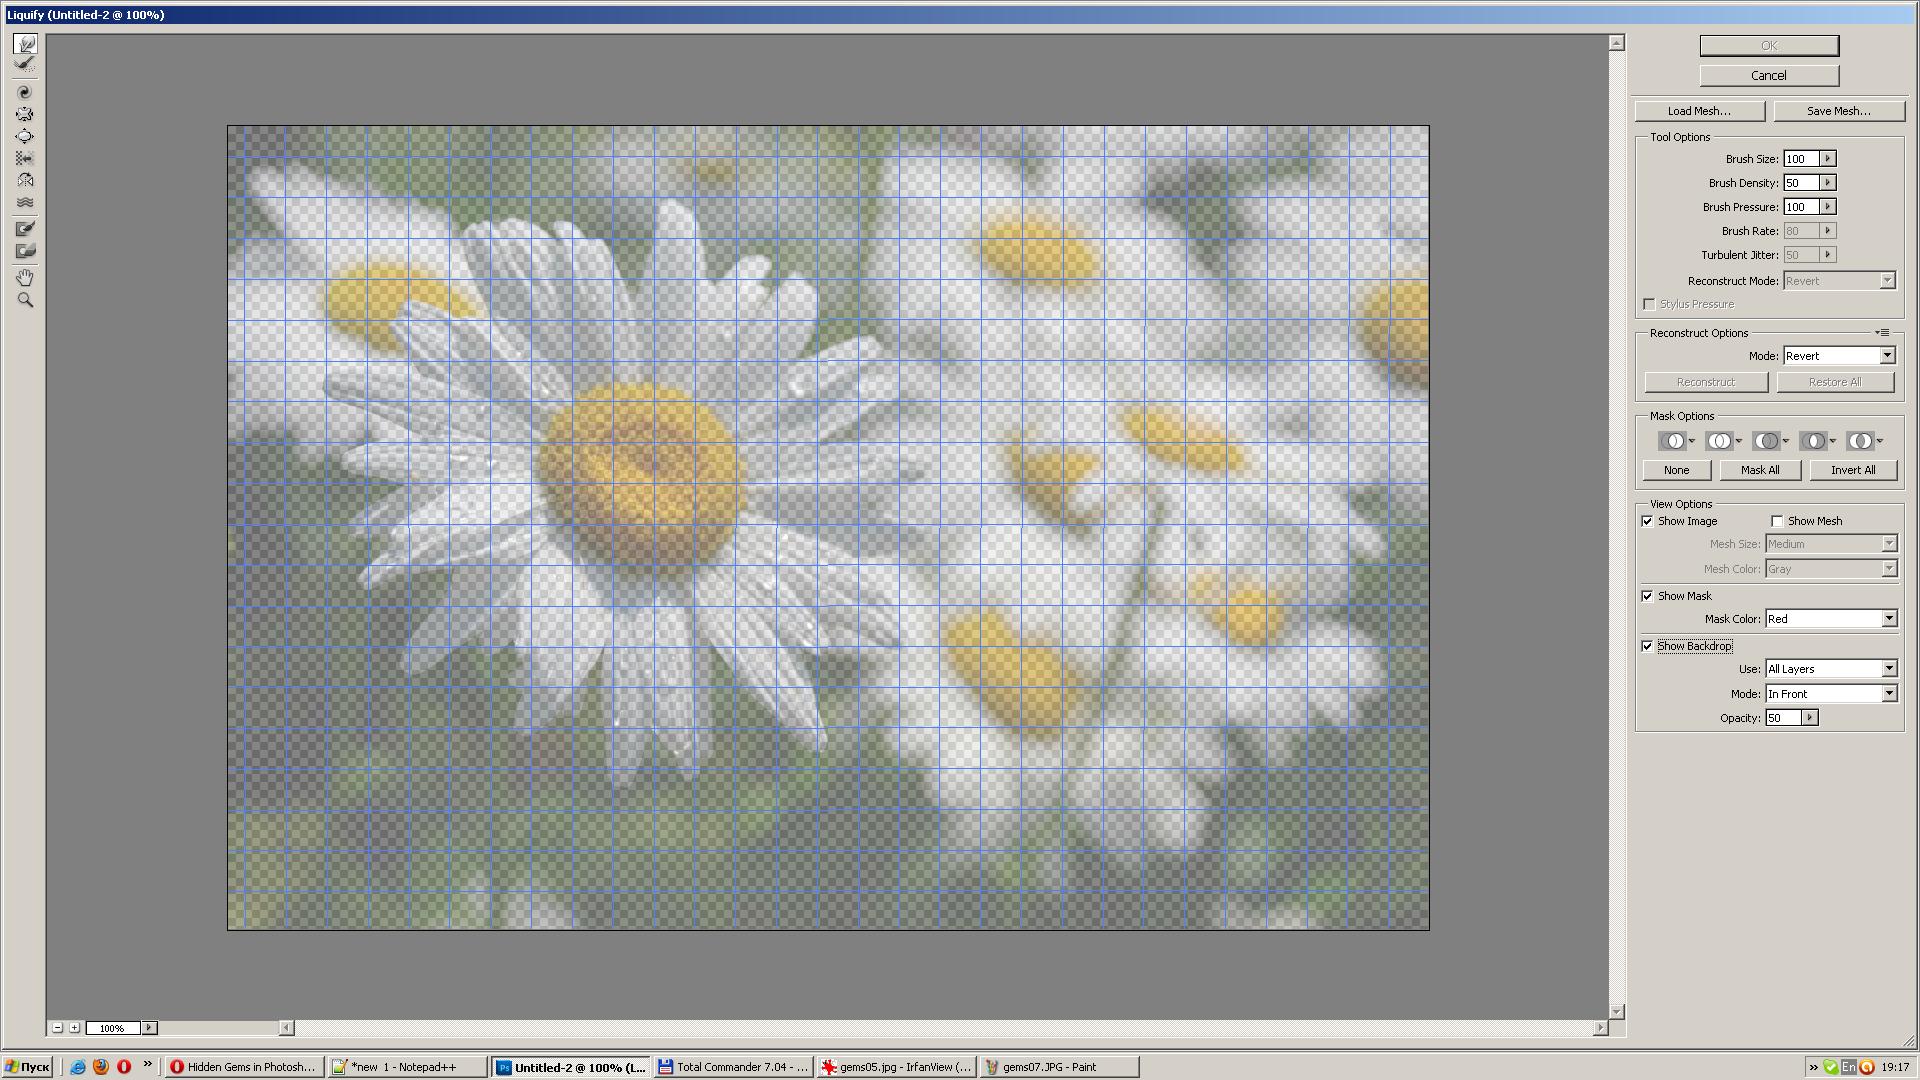Open Brush Size slider popup arrow

[1827, 159]
